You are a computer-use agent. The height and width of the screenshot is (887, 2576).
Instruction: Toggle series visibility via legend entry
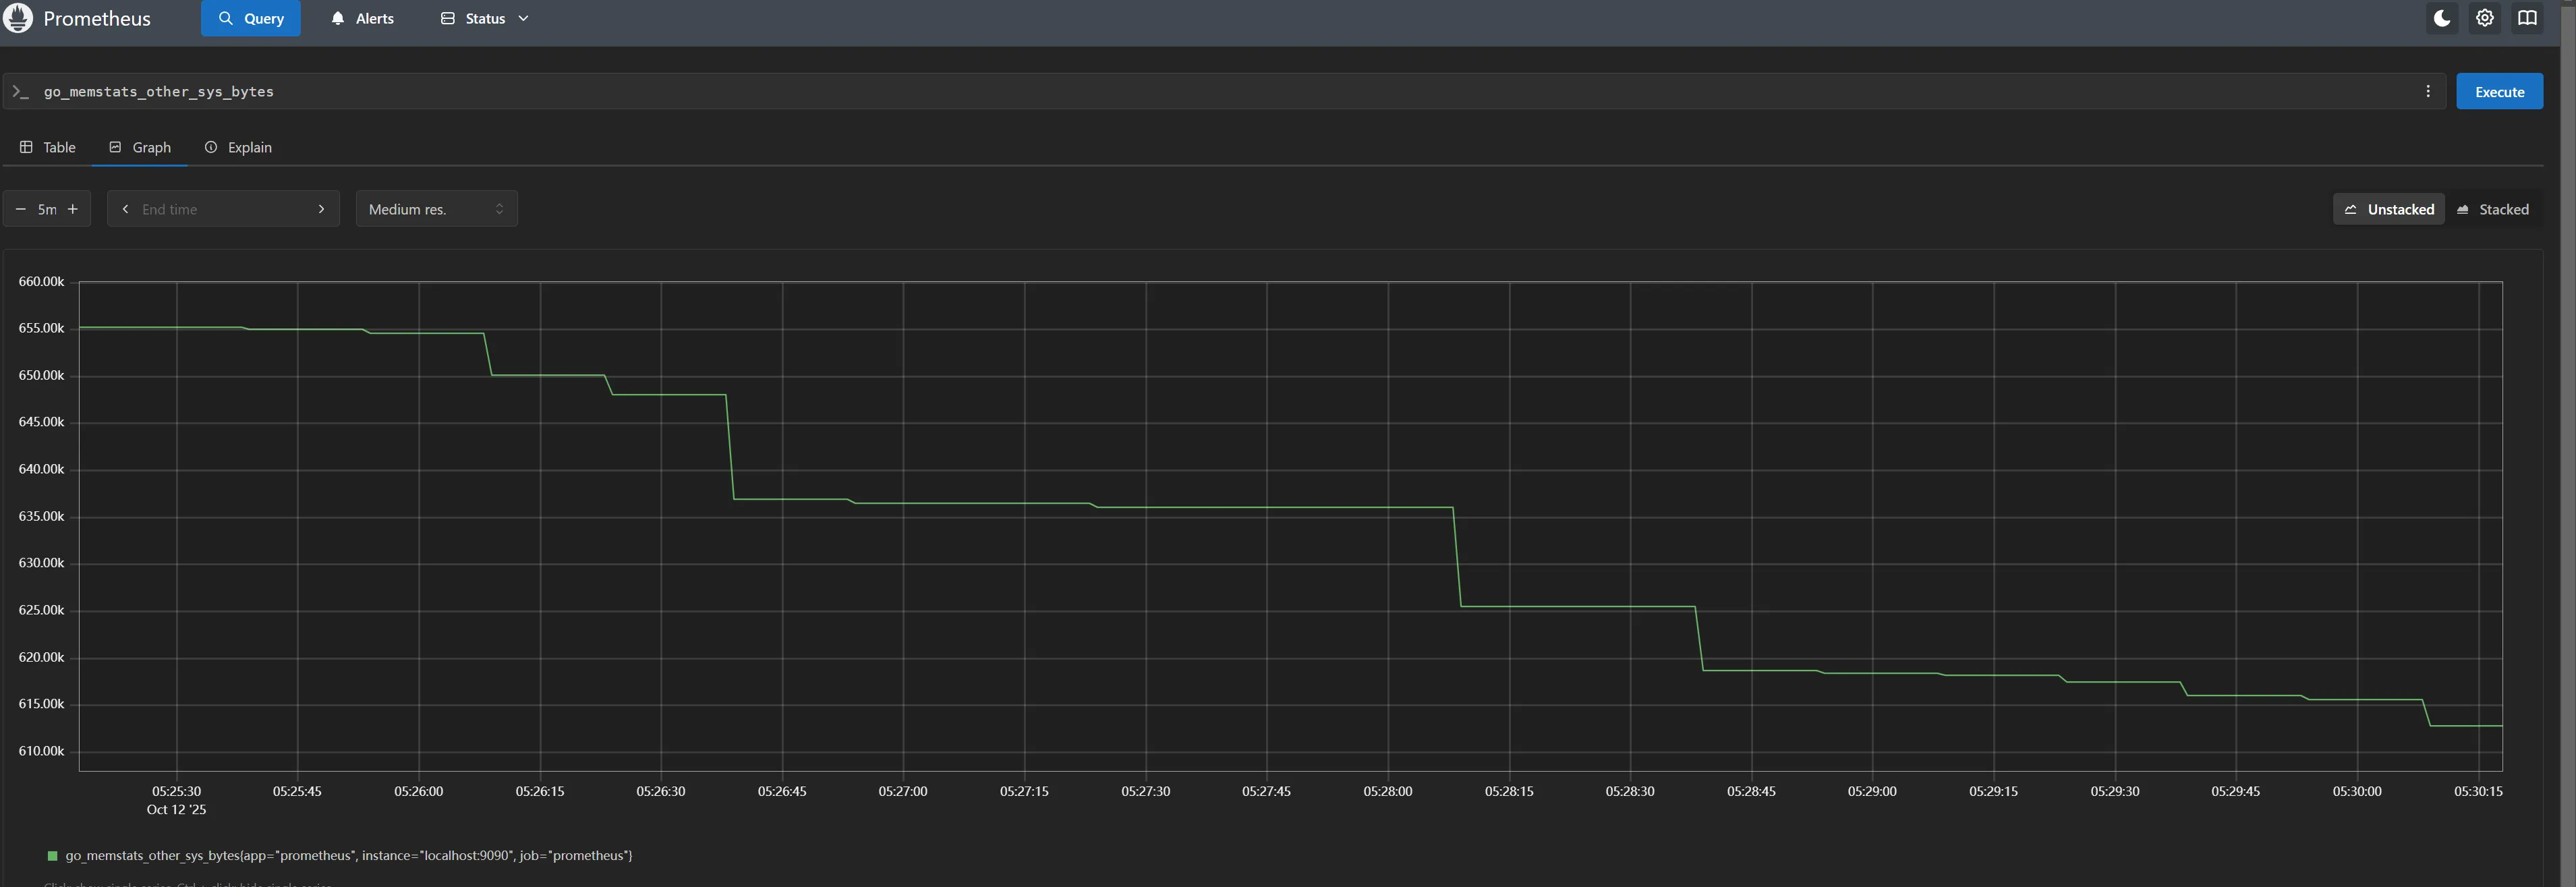pos(348,855)
